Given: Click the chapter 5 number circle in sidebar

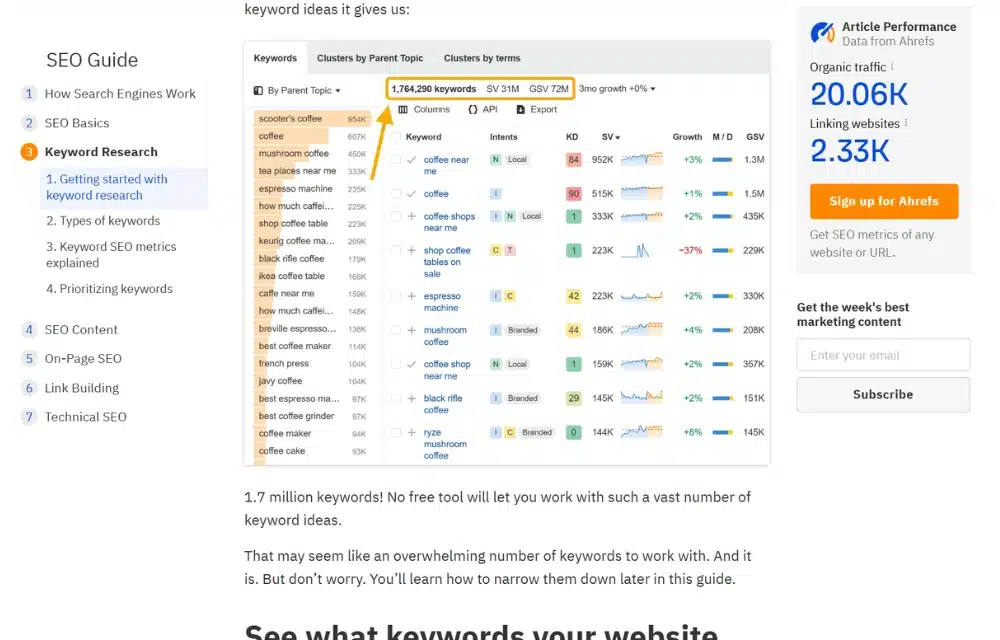Looking at the screenshot, I should click(x=29, y=358).
